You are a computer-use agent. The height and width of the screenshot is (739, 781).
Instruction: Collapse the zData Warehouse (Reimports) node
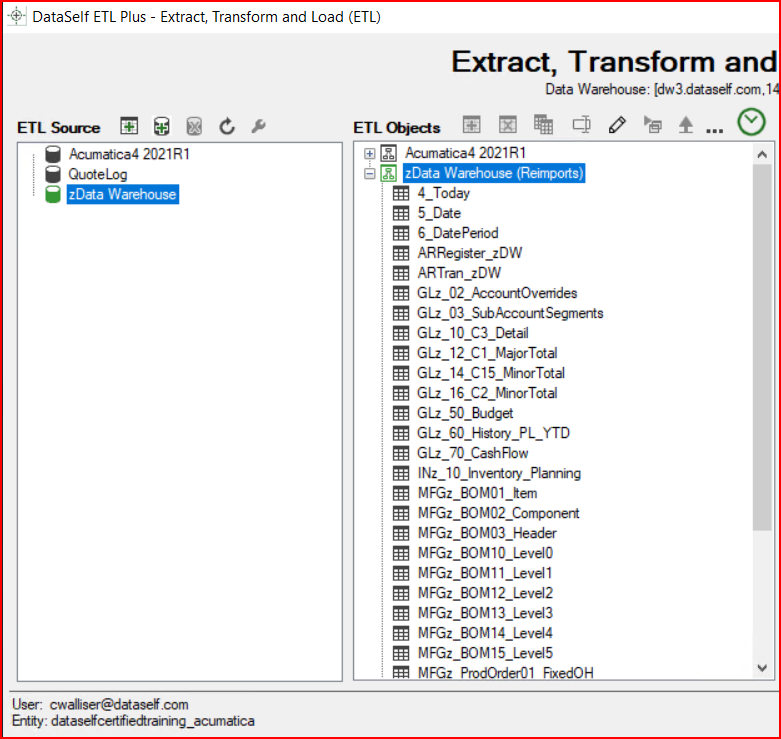(x=370, y=173)
